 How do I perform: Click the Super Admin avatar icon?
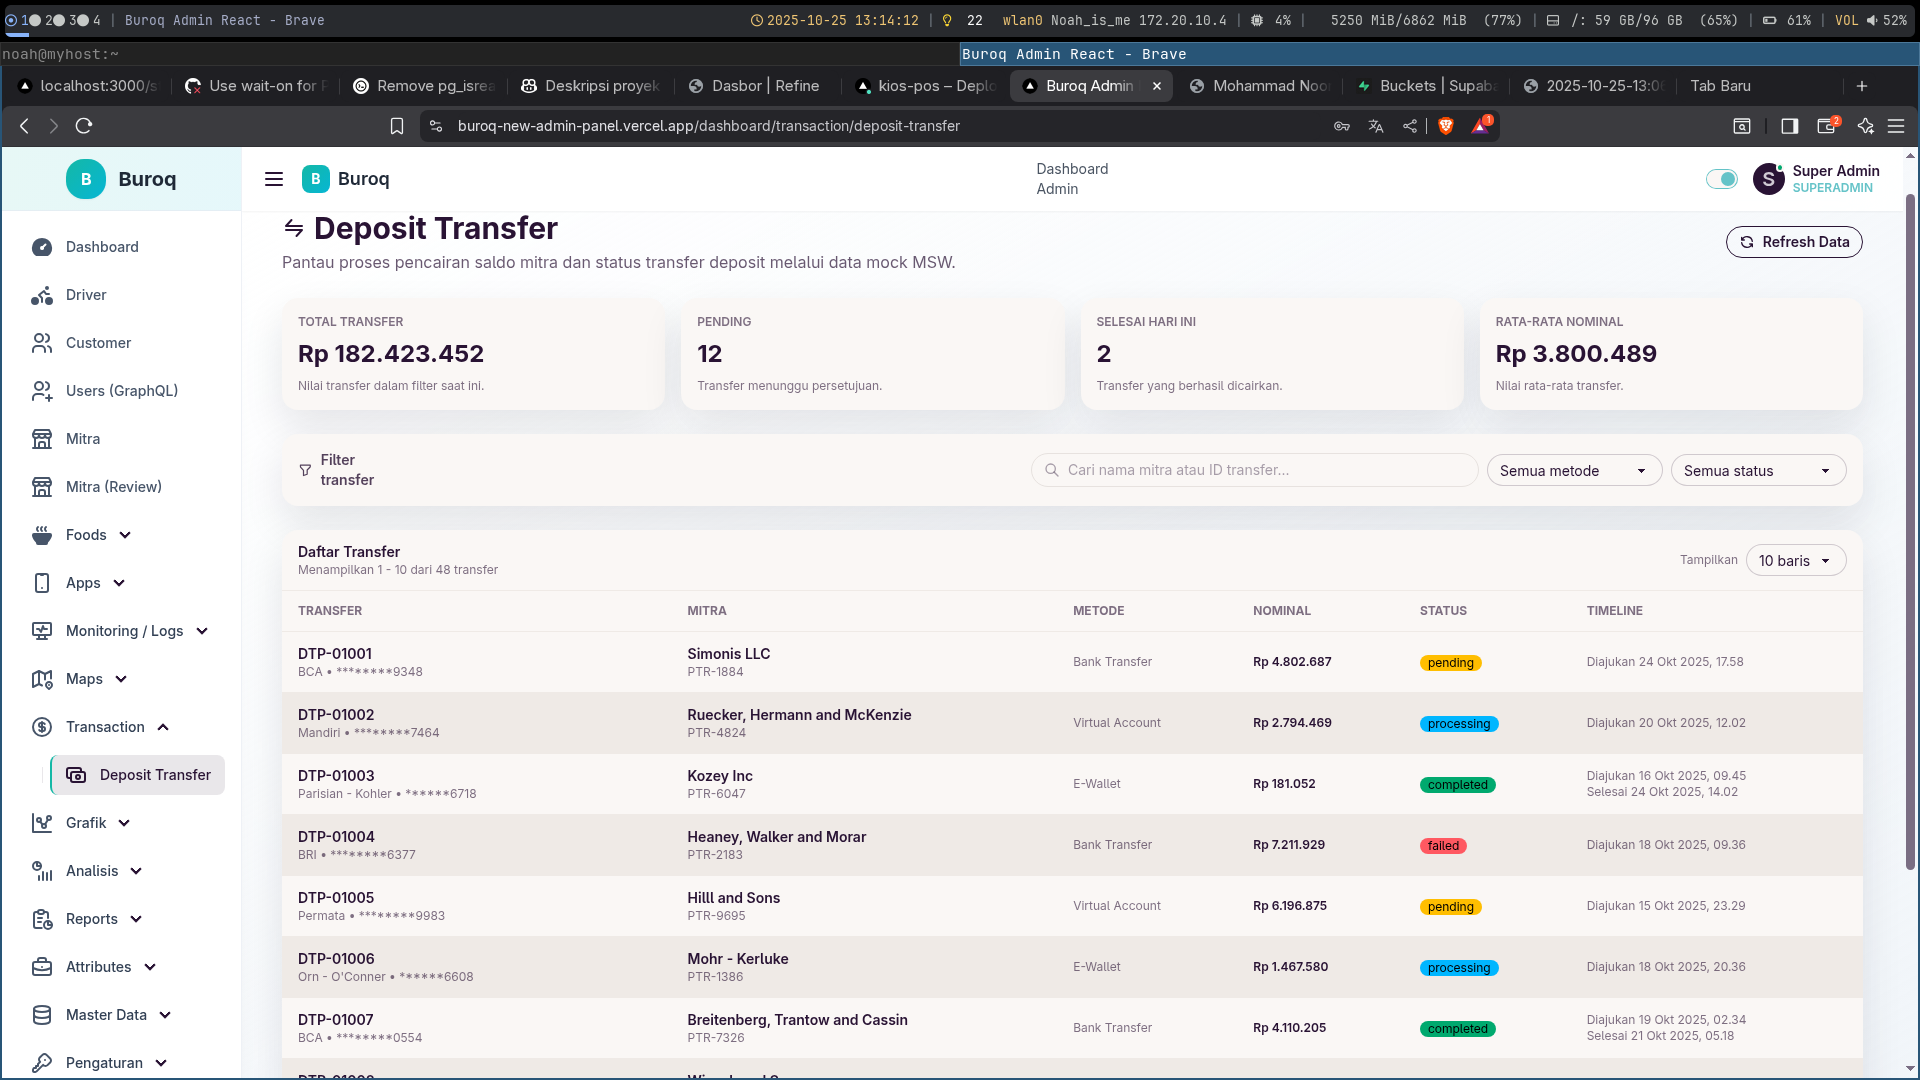click(x=1768, y=179)
